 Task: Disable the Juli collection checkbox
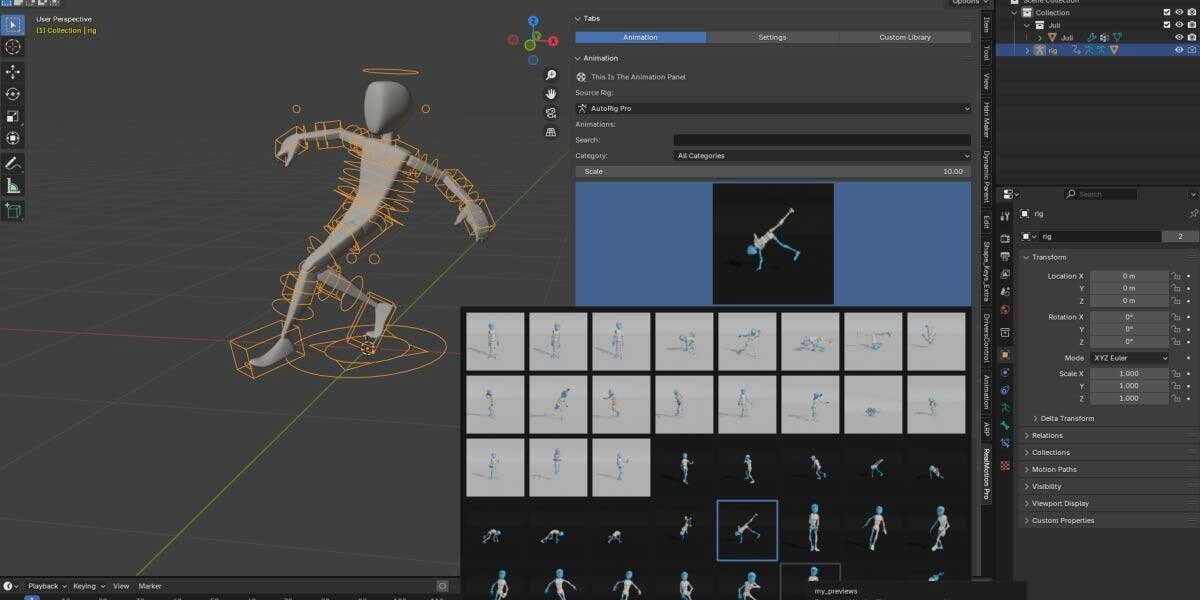coord(1167,24)
